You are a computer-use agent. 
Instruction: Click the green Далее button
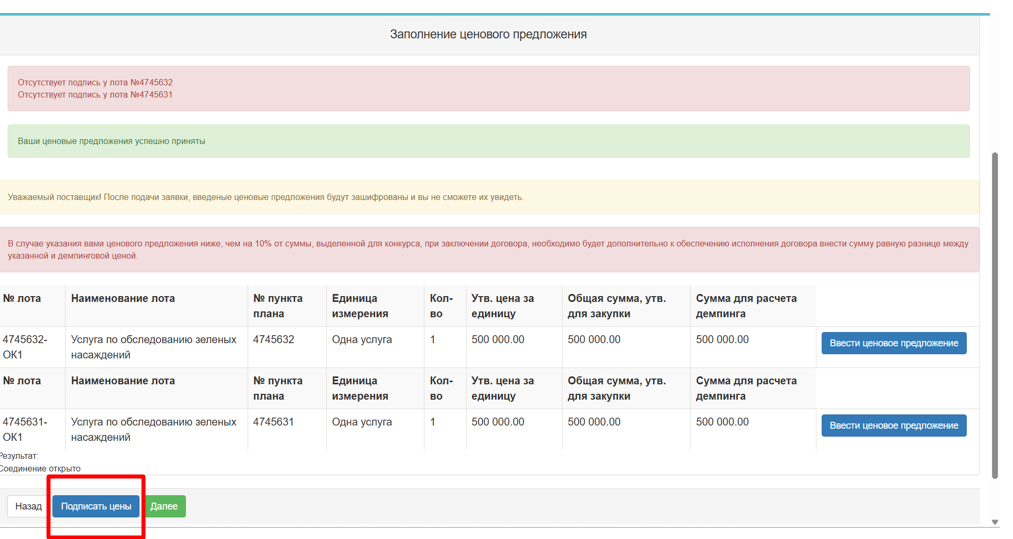click(164, 507)
